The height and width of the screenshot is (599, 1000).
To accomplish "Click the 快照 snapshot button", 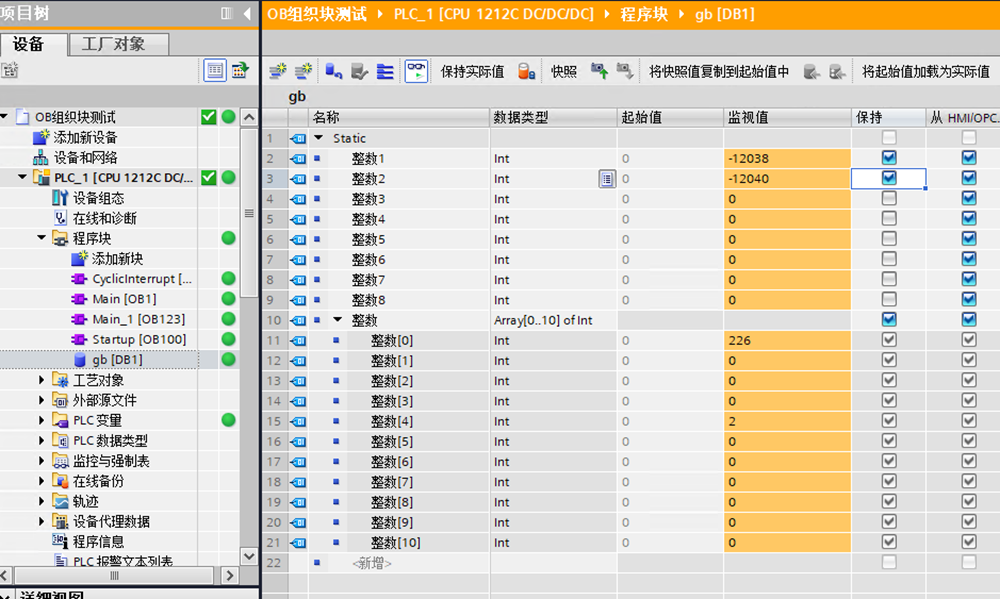I will coord(564,71).
